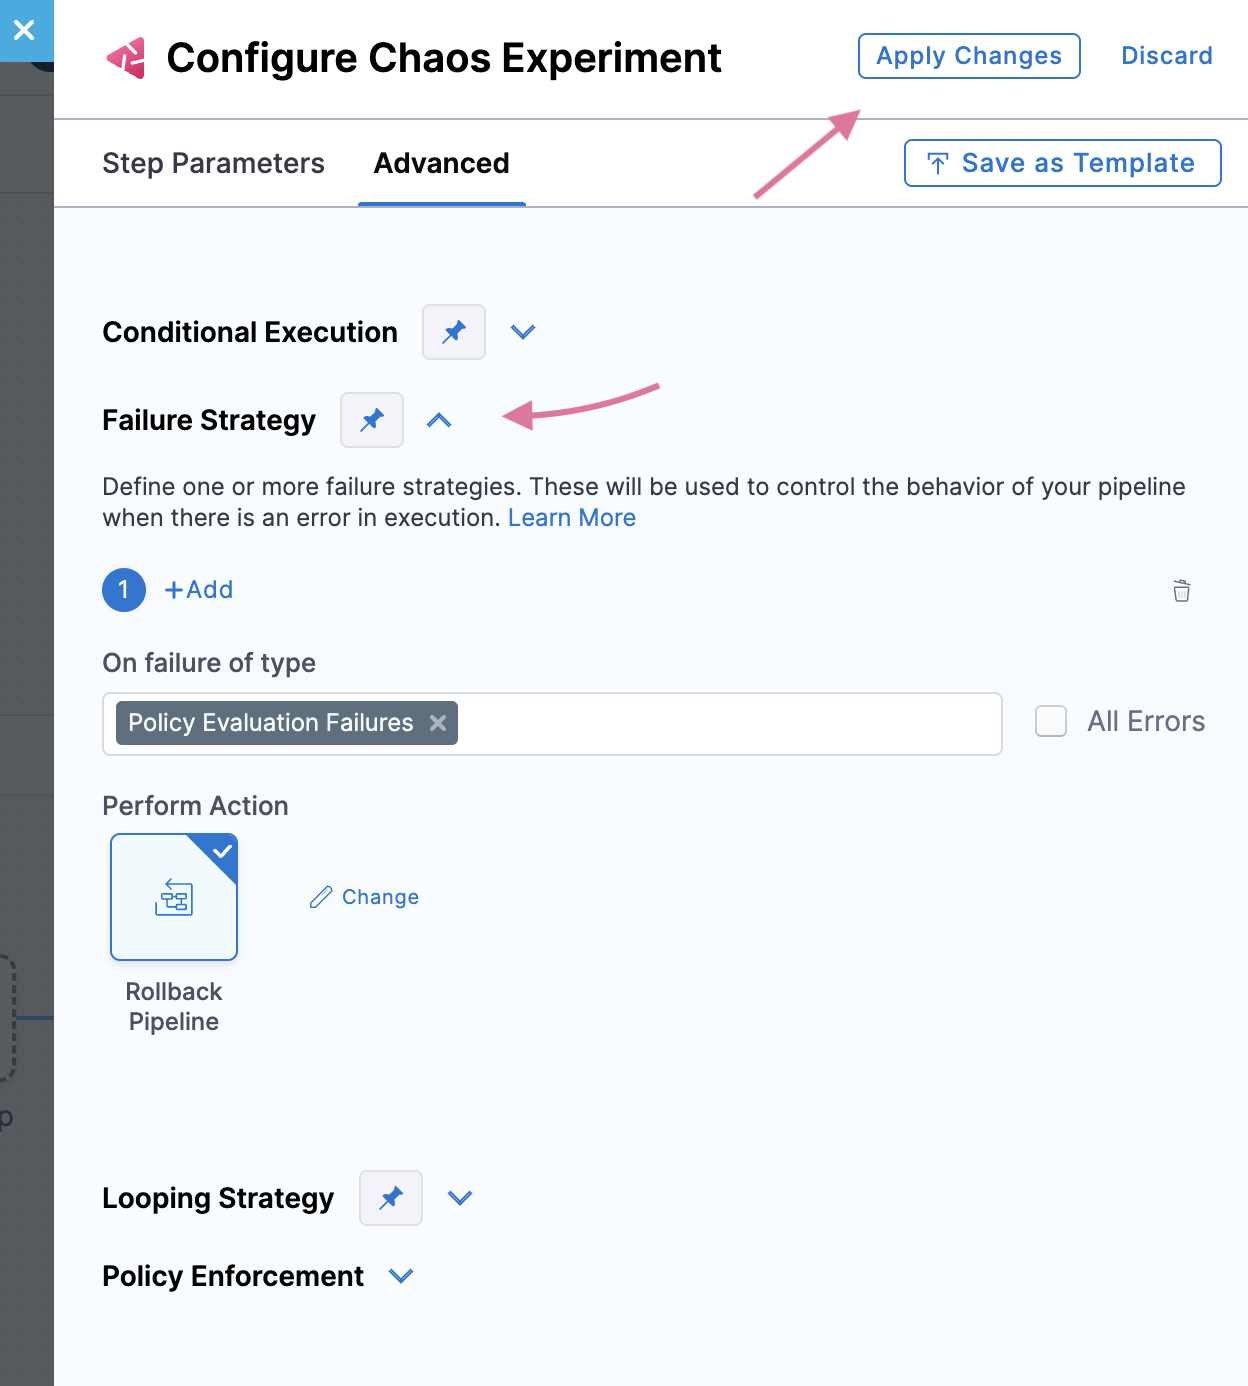Expand the Conditional Execution section
Viewport: 1248px width, 1386px height.
click(x=523, y=332)
